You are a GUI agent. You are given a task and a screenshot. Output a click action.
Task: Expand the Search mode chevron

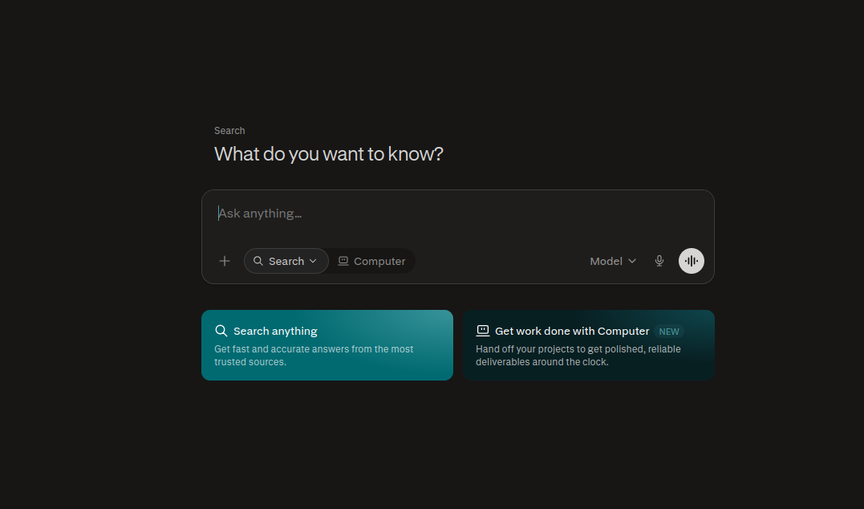coord(313,261)
